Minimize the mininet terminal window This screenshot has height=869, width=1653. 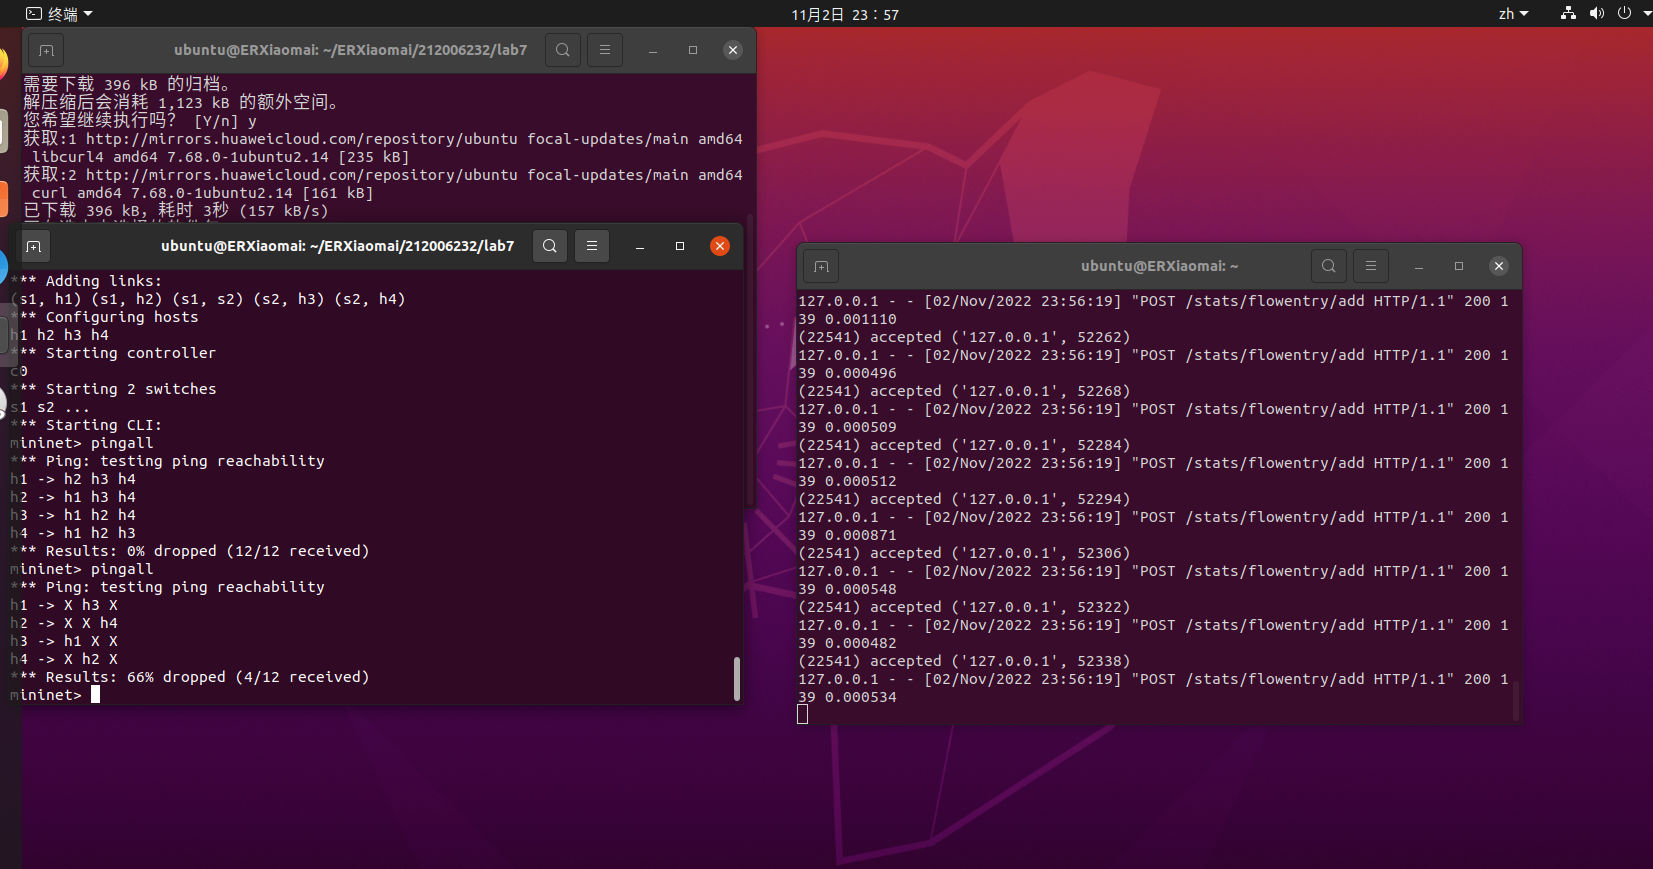coord(640,246)
